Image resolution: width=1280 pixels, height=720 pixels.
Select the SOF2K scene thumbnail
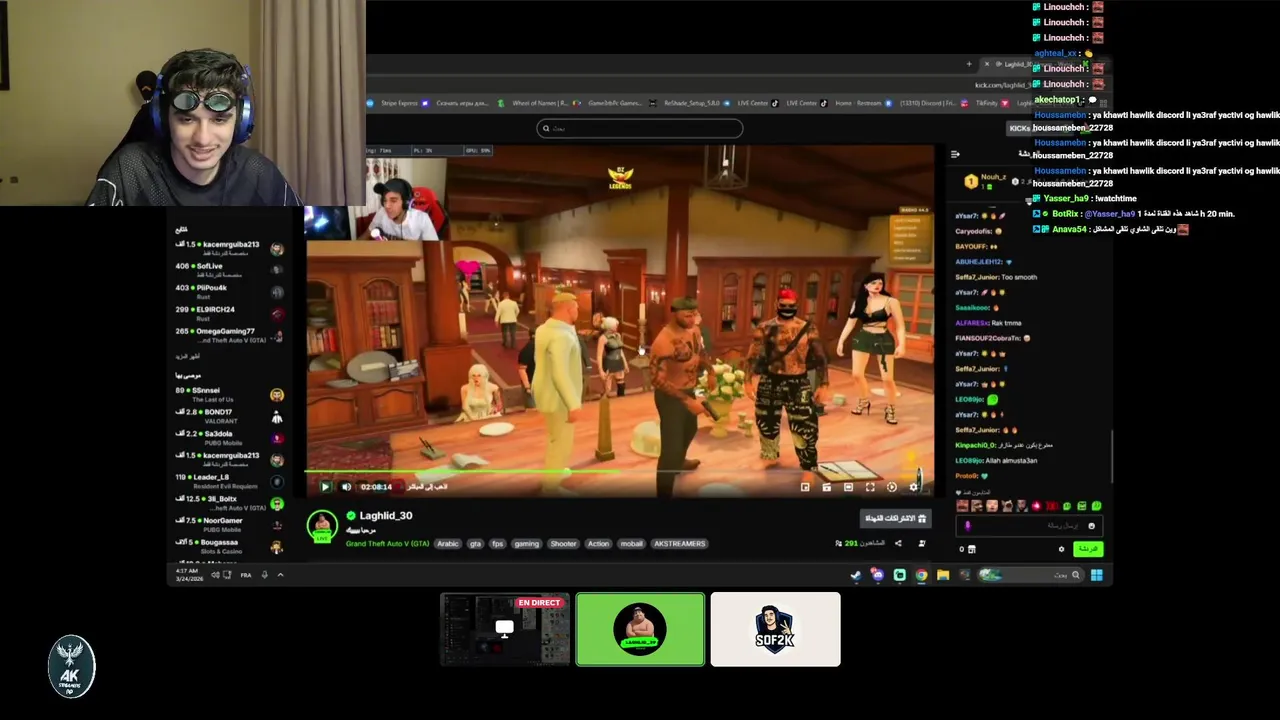click(776, 629)
